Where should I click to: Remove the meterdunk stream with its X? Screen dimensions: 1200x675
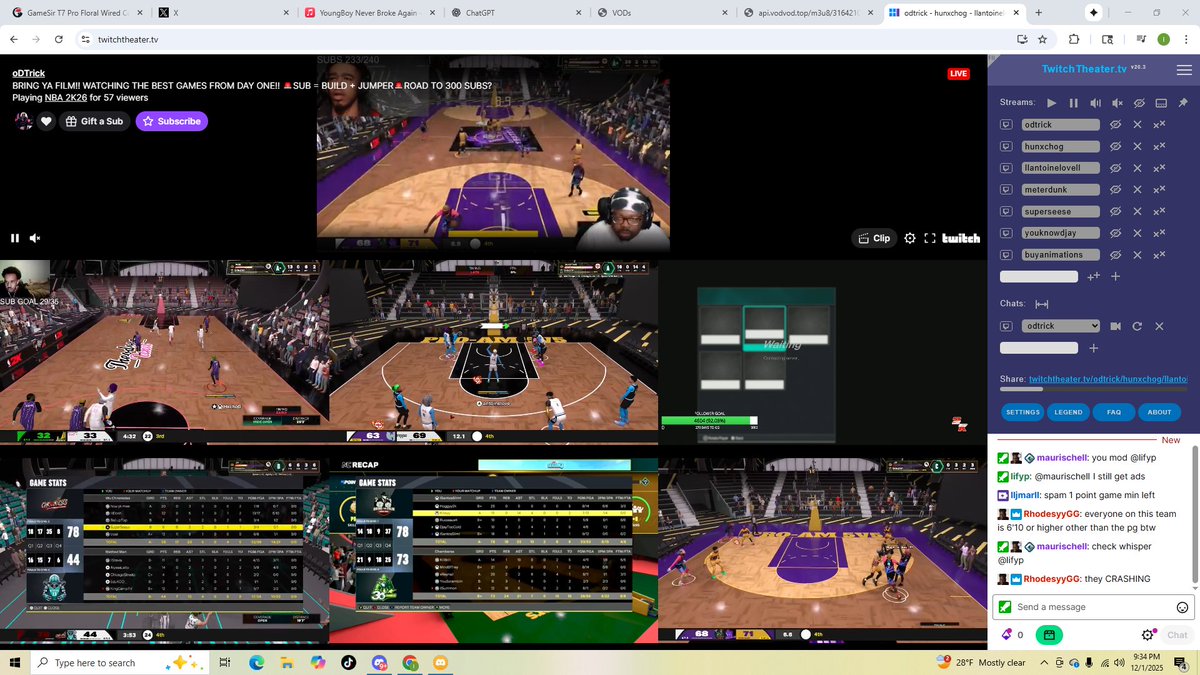click(1137, 190)
